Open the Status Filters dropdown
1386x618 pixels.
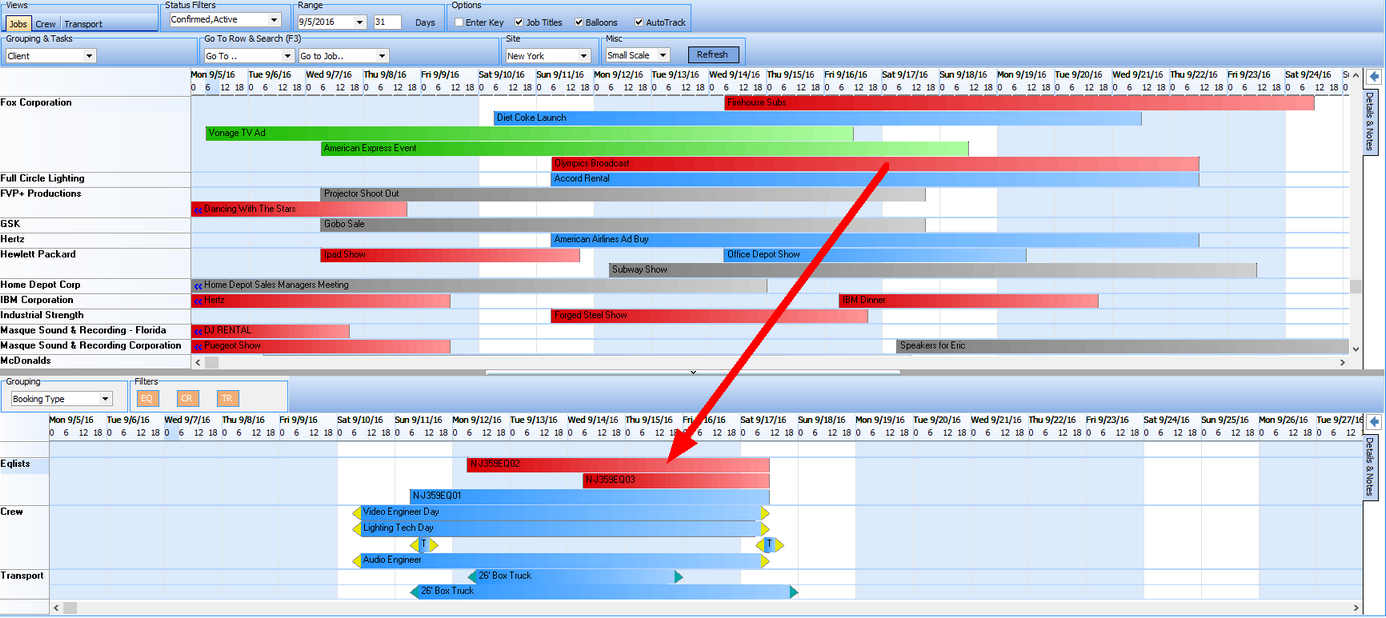(274, 20)
